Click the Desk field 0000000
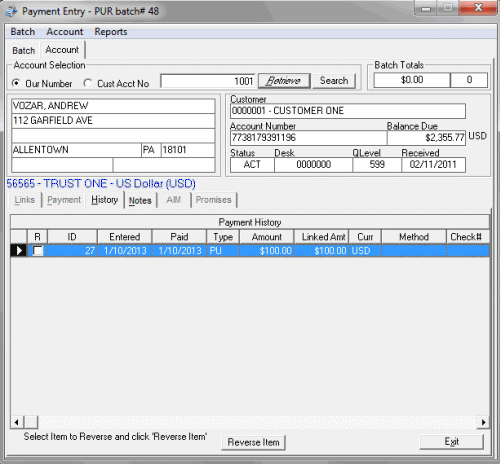Screen dimensions: 500x464 tap(313, 165)
